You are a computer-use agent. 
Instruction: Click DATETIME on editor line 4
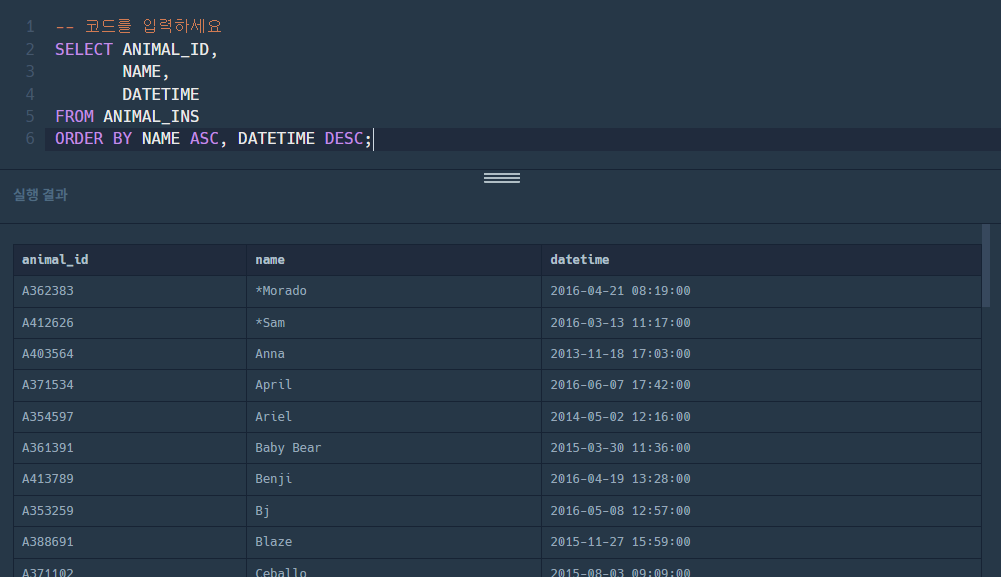161,94
